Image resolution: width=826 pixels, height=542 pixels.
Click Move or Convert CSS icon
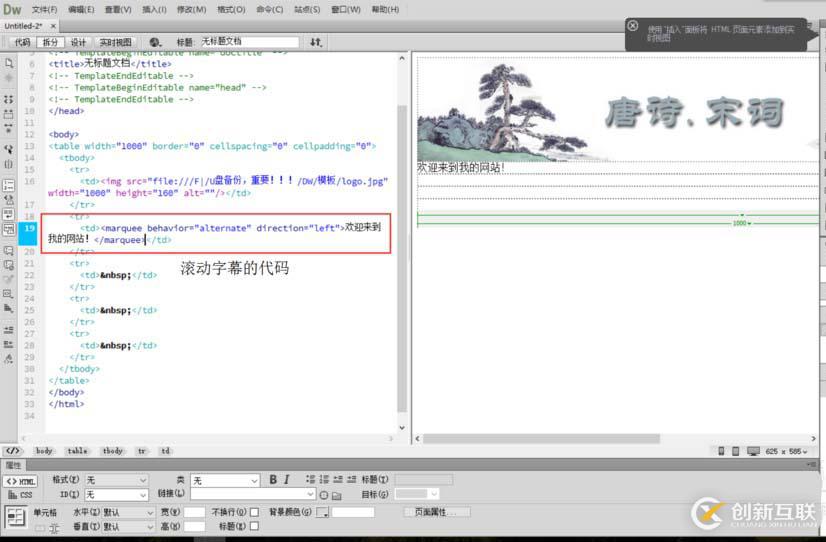pos(9,309)
